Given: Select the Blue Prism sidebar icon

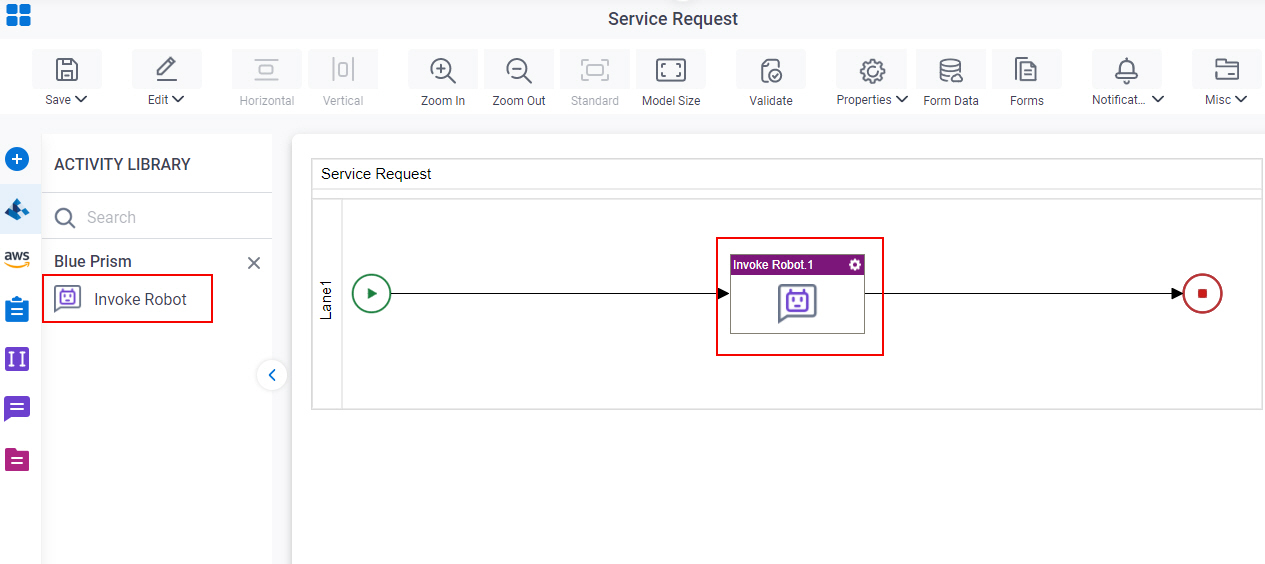Looking at the screenshot, I should click(x=17, y=209).
